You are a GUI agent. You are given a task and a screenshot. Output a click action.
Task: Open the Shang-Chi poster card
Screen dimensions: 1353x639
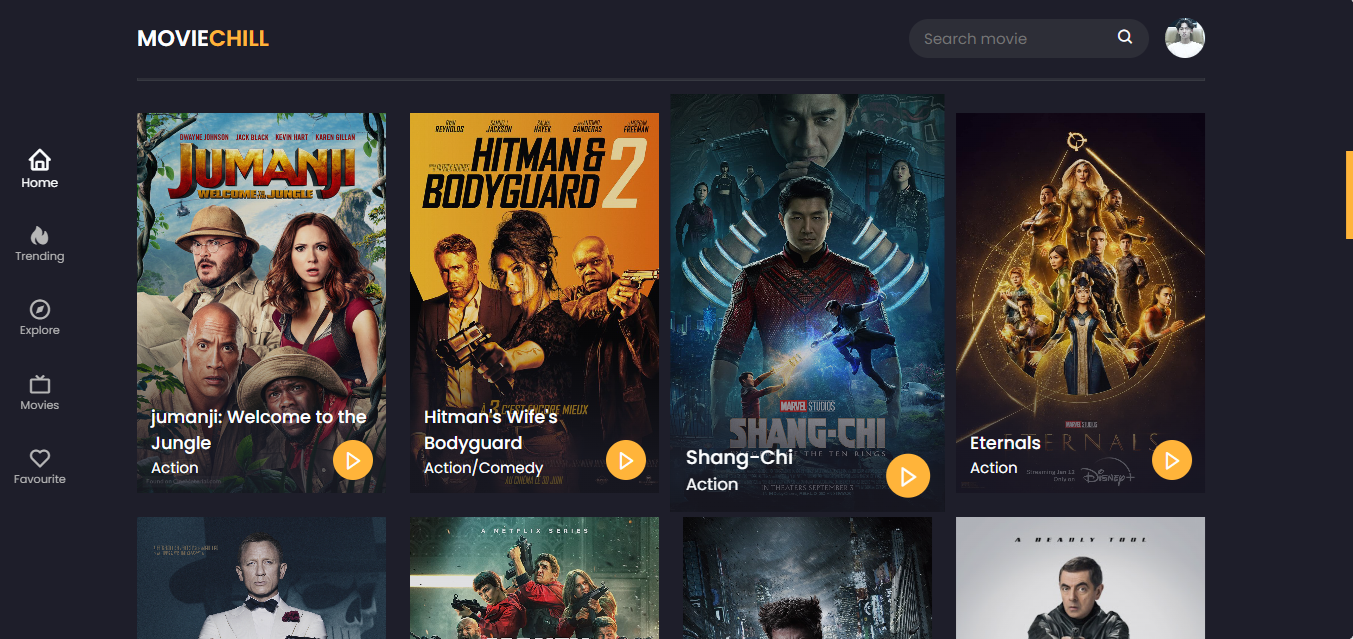pos(807,302)
